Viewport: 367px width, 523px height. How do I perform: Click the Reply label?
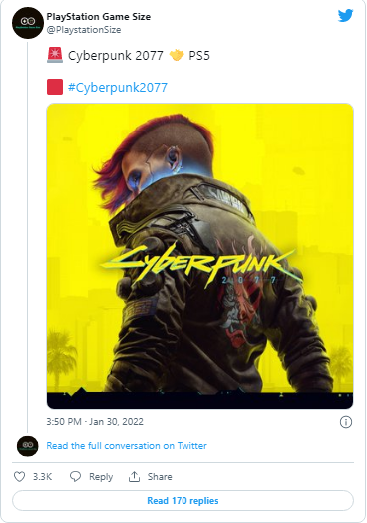tap(101, 477)
